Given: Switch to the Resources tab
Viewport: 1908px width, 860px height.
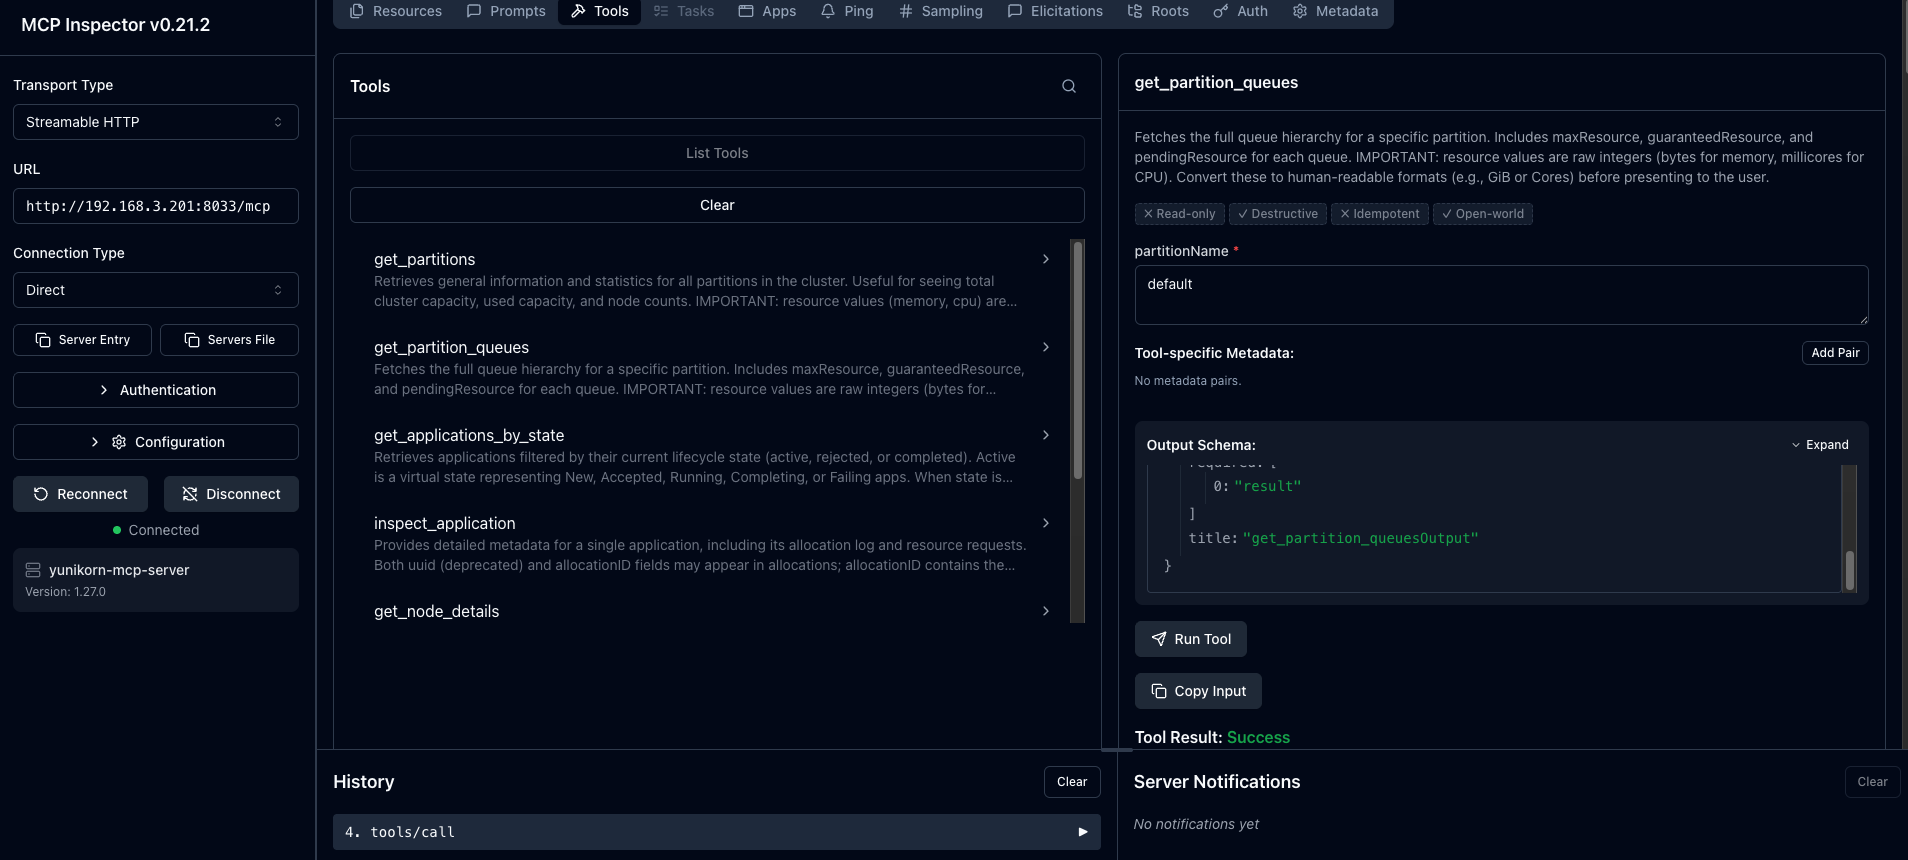Looking at the screenshot, I should (396, 11).
